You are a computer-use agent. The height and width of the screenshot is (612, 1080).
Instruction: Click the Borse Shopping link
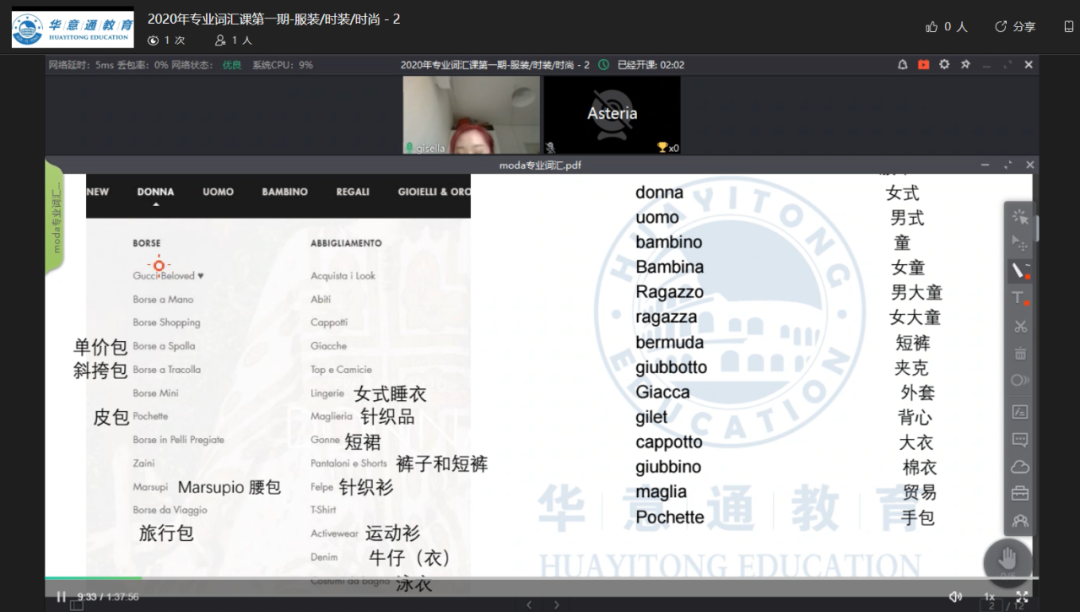166,322
